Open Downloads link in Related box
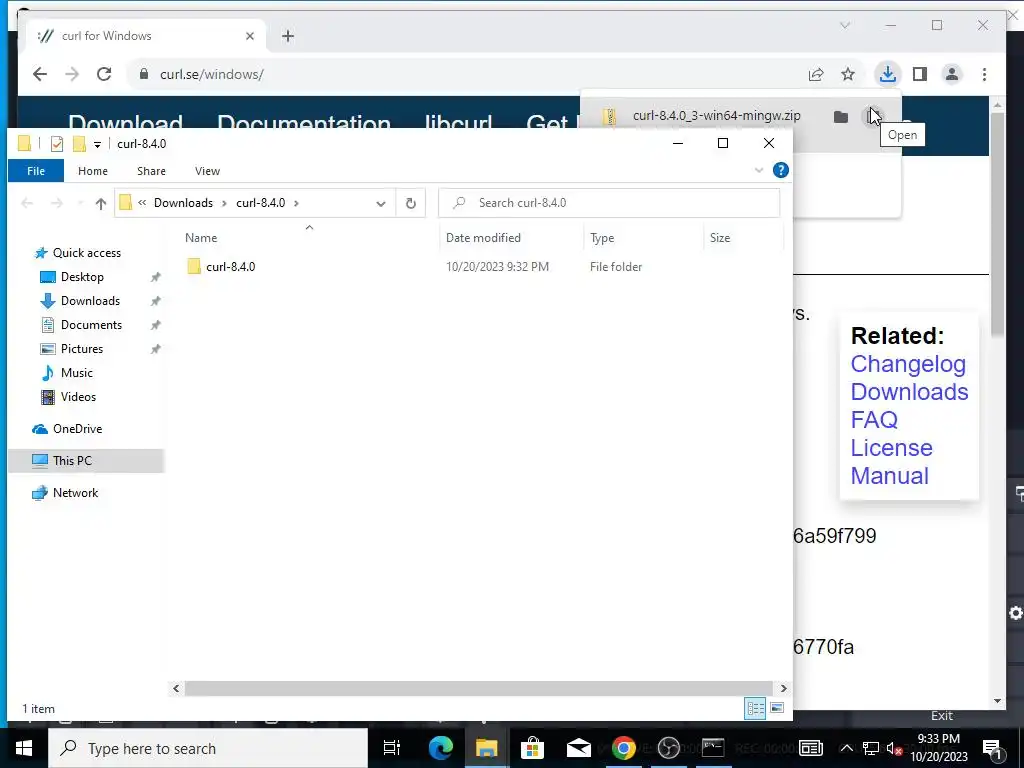 pos(909,392)
